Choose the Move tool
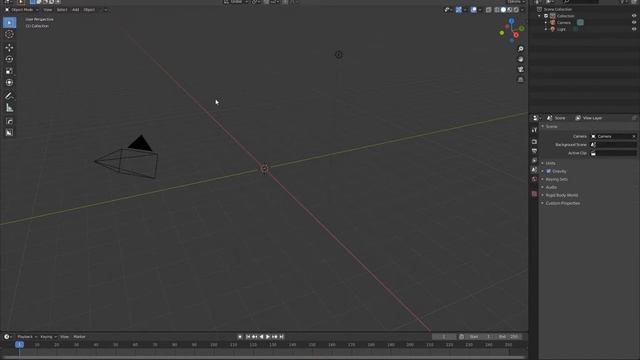 click(x=9, y=47)
